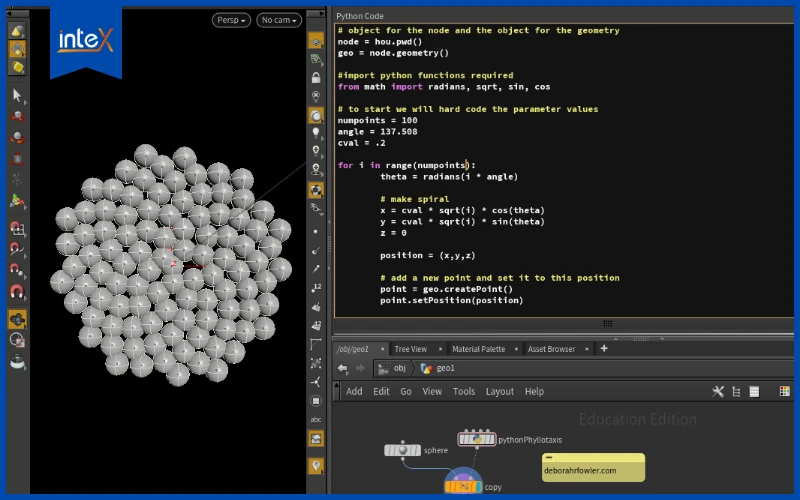Open the Asset Browser tab
This screenshot has width=800, height=500.
pos(552,349)
